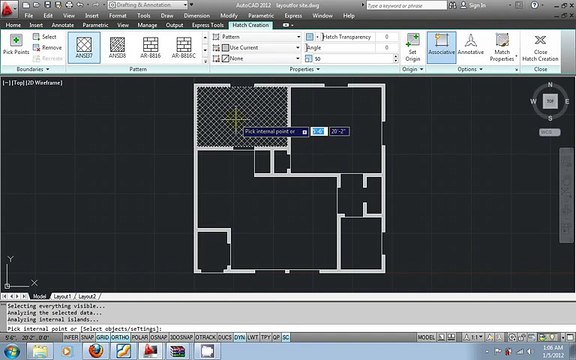
Task: Toggle ORTHO mode in status bar
Action: point(120,337)
